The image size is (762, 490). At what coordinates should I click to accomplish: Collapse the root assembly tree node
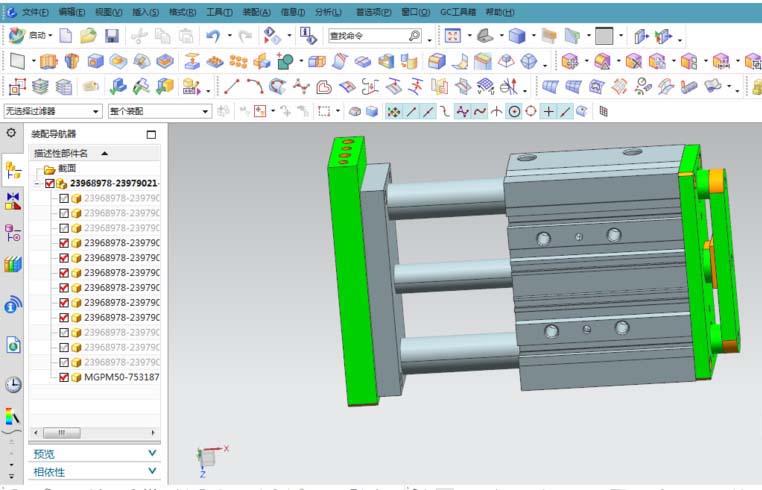(x=37, y=184)
